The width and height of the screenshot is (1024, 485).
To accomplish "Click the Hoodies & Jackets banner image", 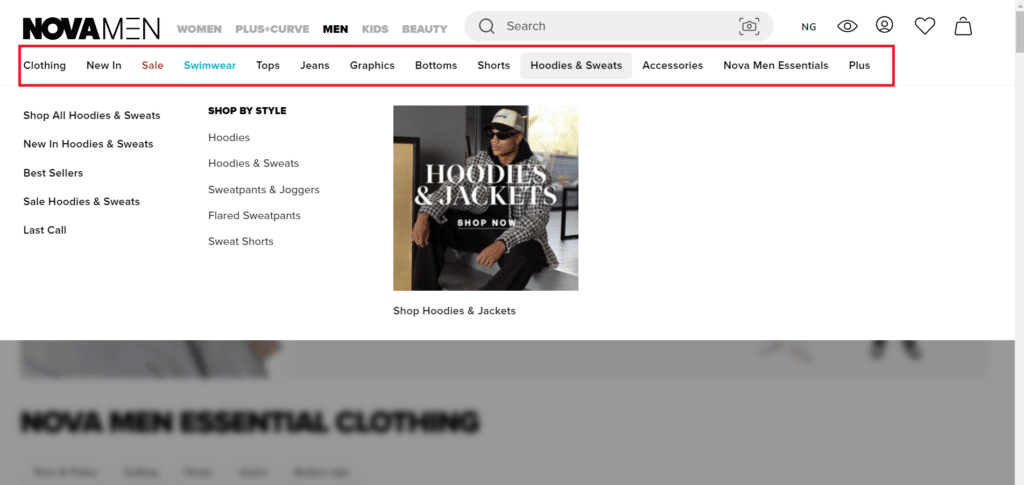I will click(x=485, y=198).
